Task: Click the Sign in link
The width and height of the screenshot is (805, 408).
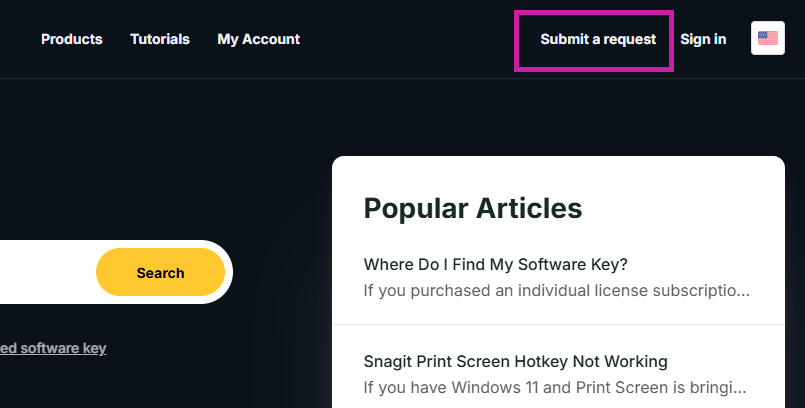Action: click(x=703, y=39)
